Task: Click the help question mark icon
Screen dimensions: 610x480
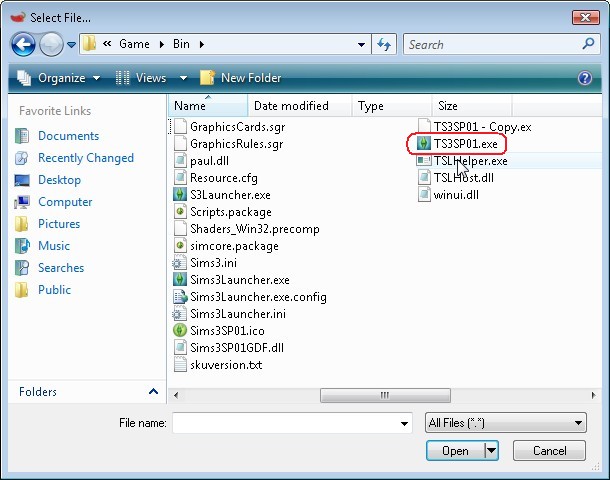Action: 585,78
